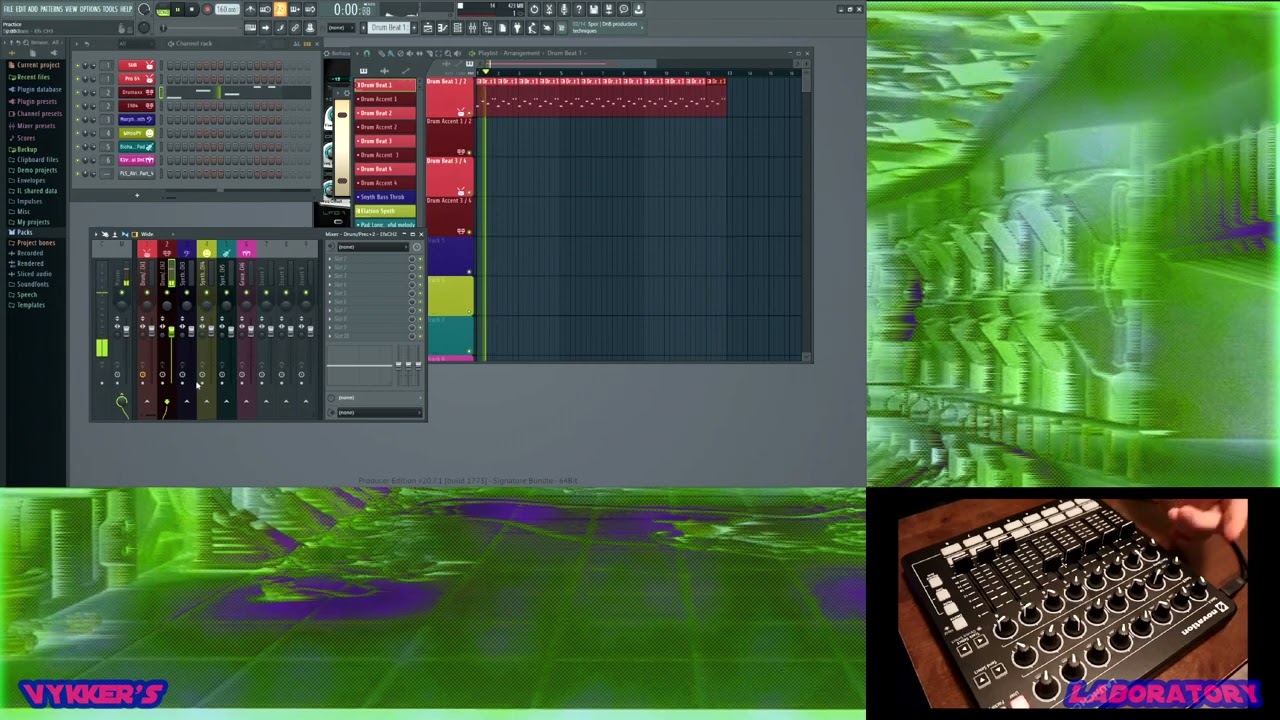Mute the Pro 64 channel LED

[x=77, y=79]
